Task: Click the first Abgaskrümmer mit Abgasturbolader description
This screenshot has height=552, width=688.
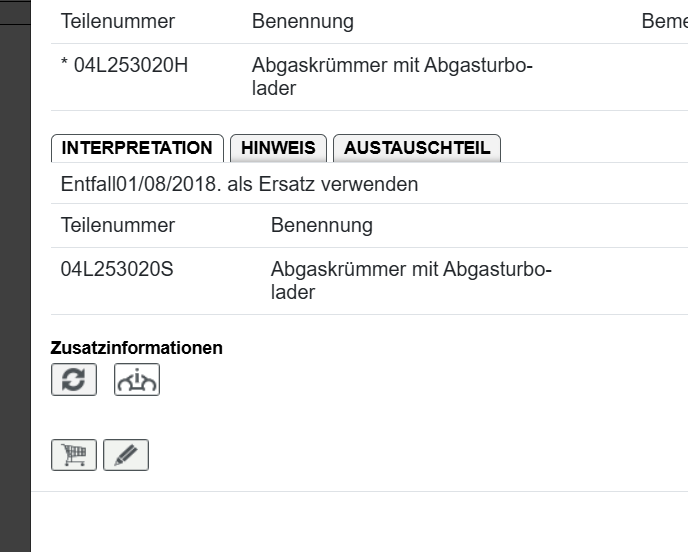Action: [x=392, y=77]
